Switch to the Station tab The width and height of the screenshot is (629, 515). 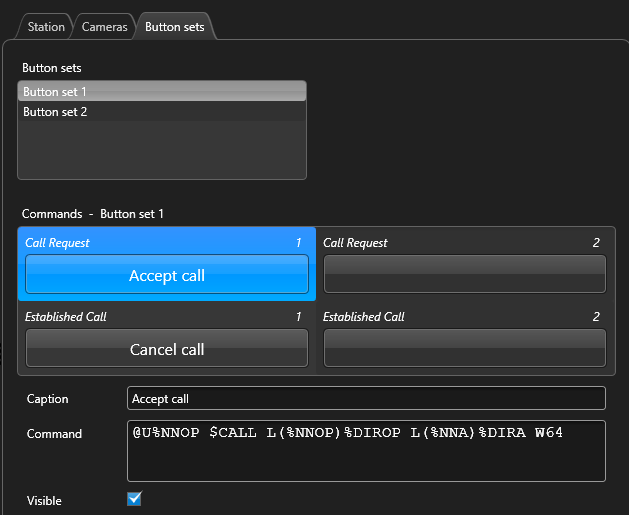[47, 27]
